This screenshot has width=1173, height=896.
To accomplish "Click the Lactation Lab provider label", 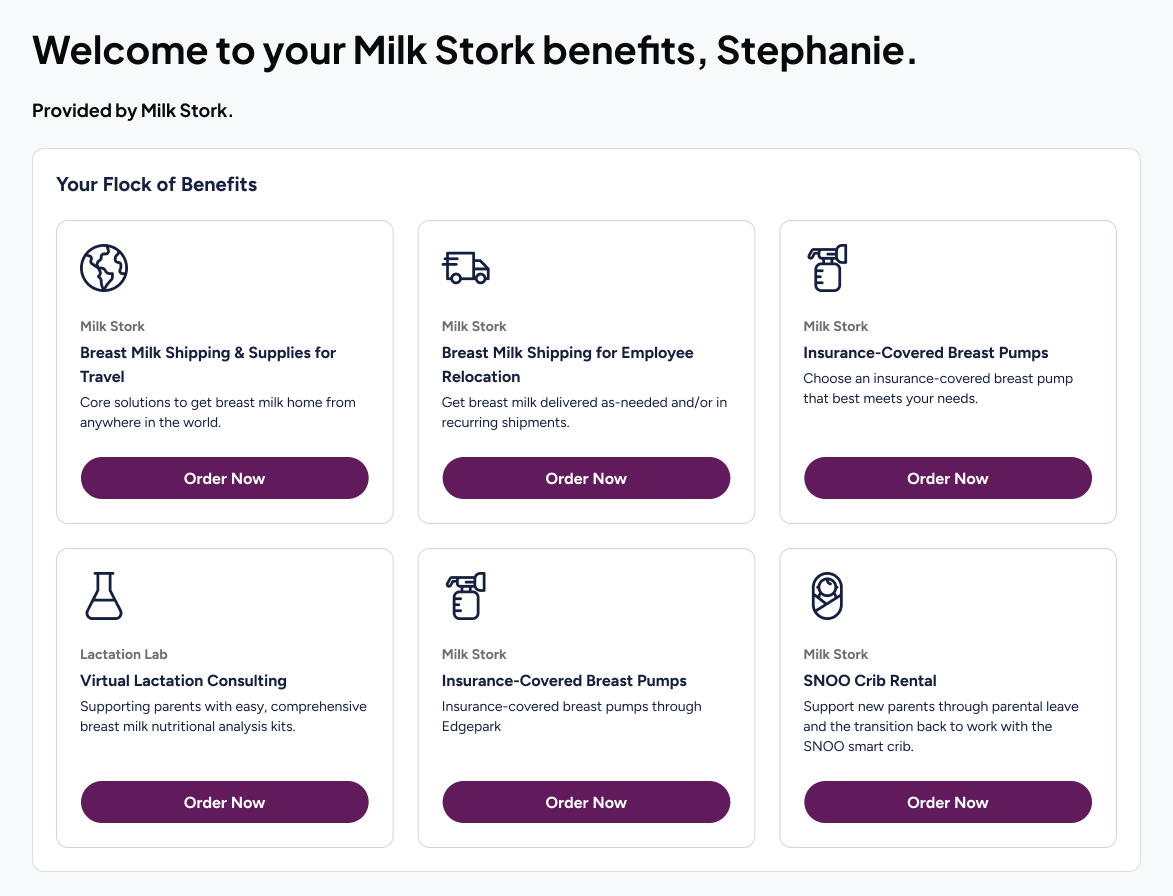I will (x=124, y=654).
